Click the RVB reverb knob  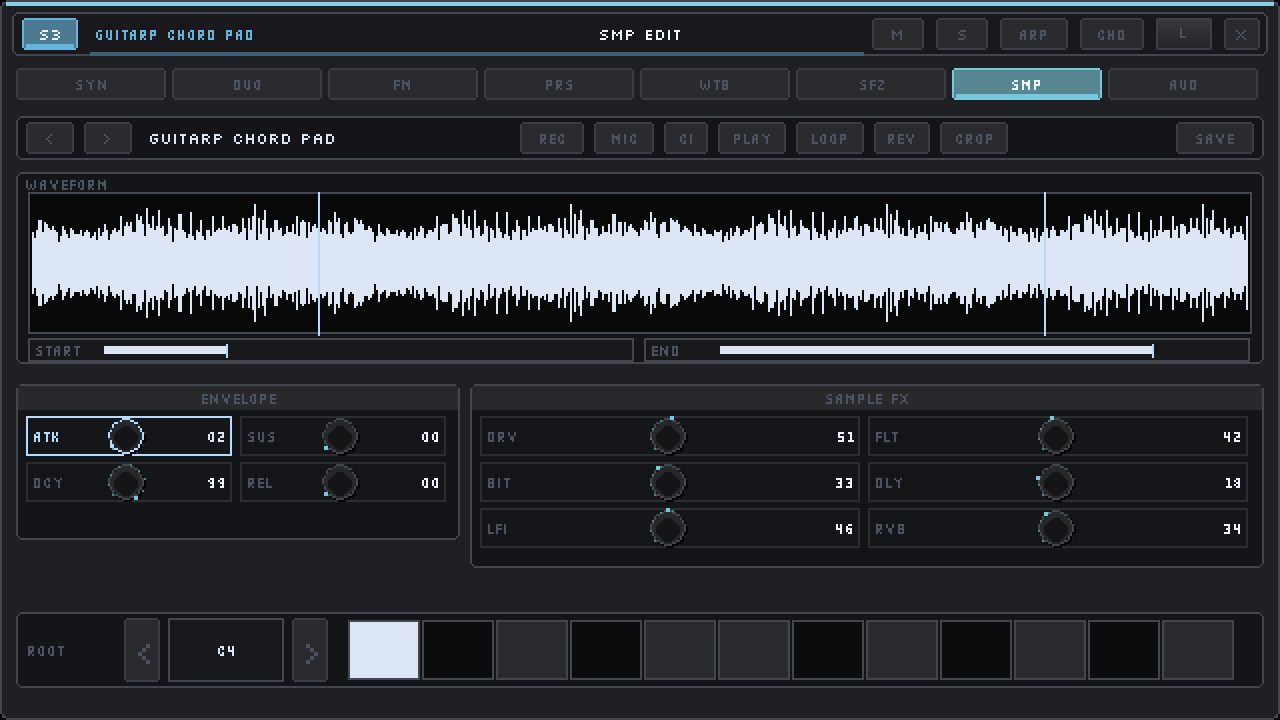click(x=1056, y=529)
